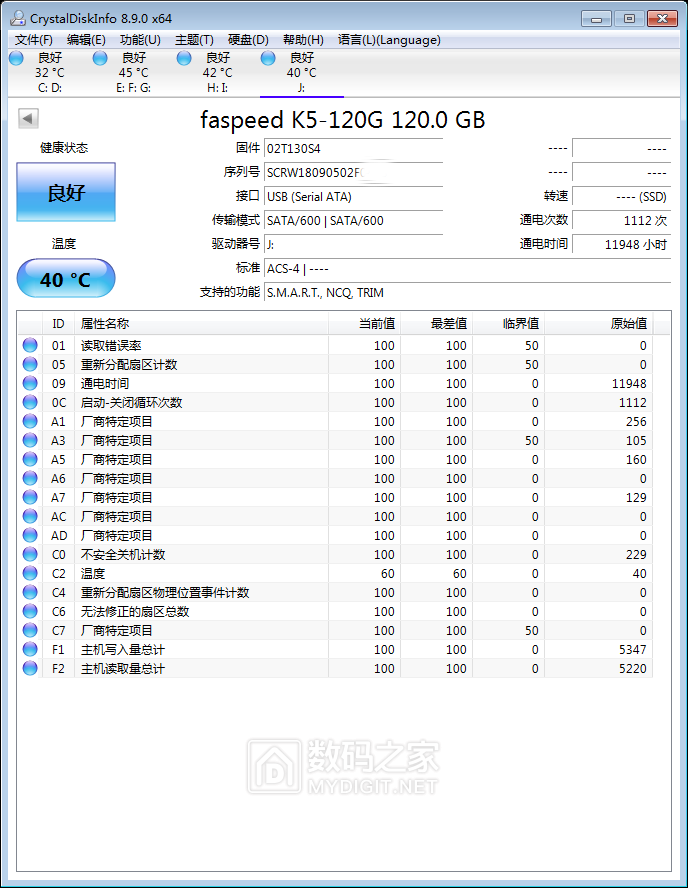Click the supported features S.M.A.R.T., NCQ, TRIM

tap(467, 292)
